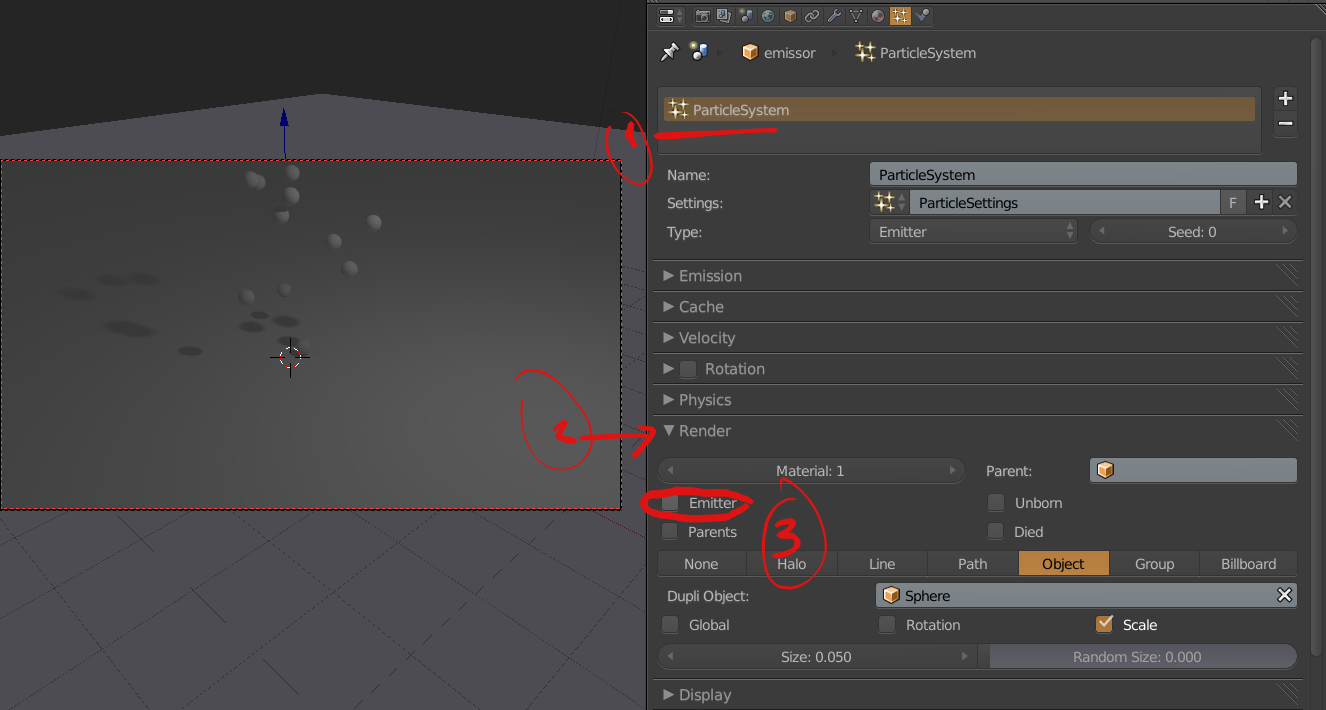The height and width of the screenshot is (710, 1326).
Task: Click the ParticleSettings name field
Action: click(1064, 203)
